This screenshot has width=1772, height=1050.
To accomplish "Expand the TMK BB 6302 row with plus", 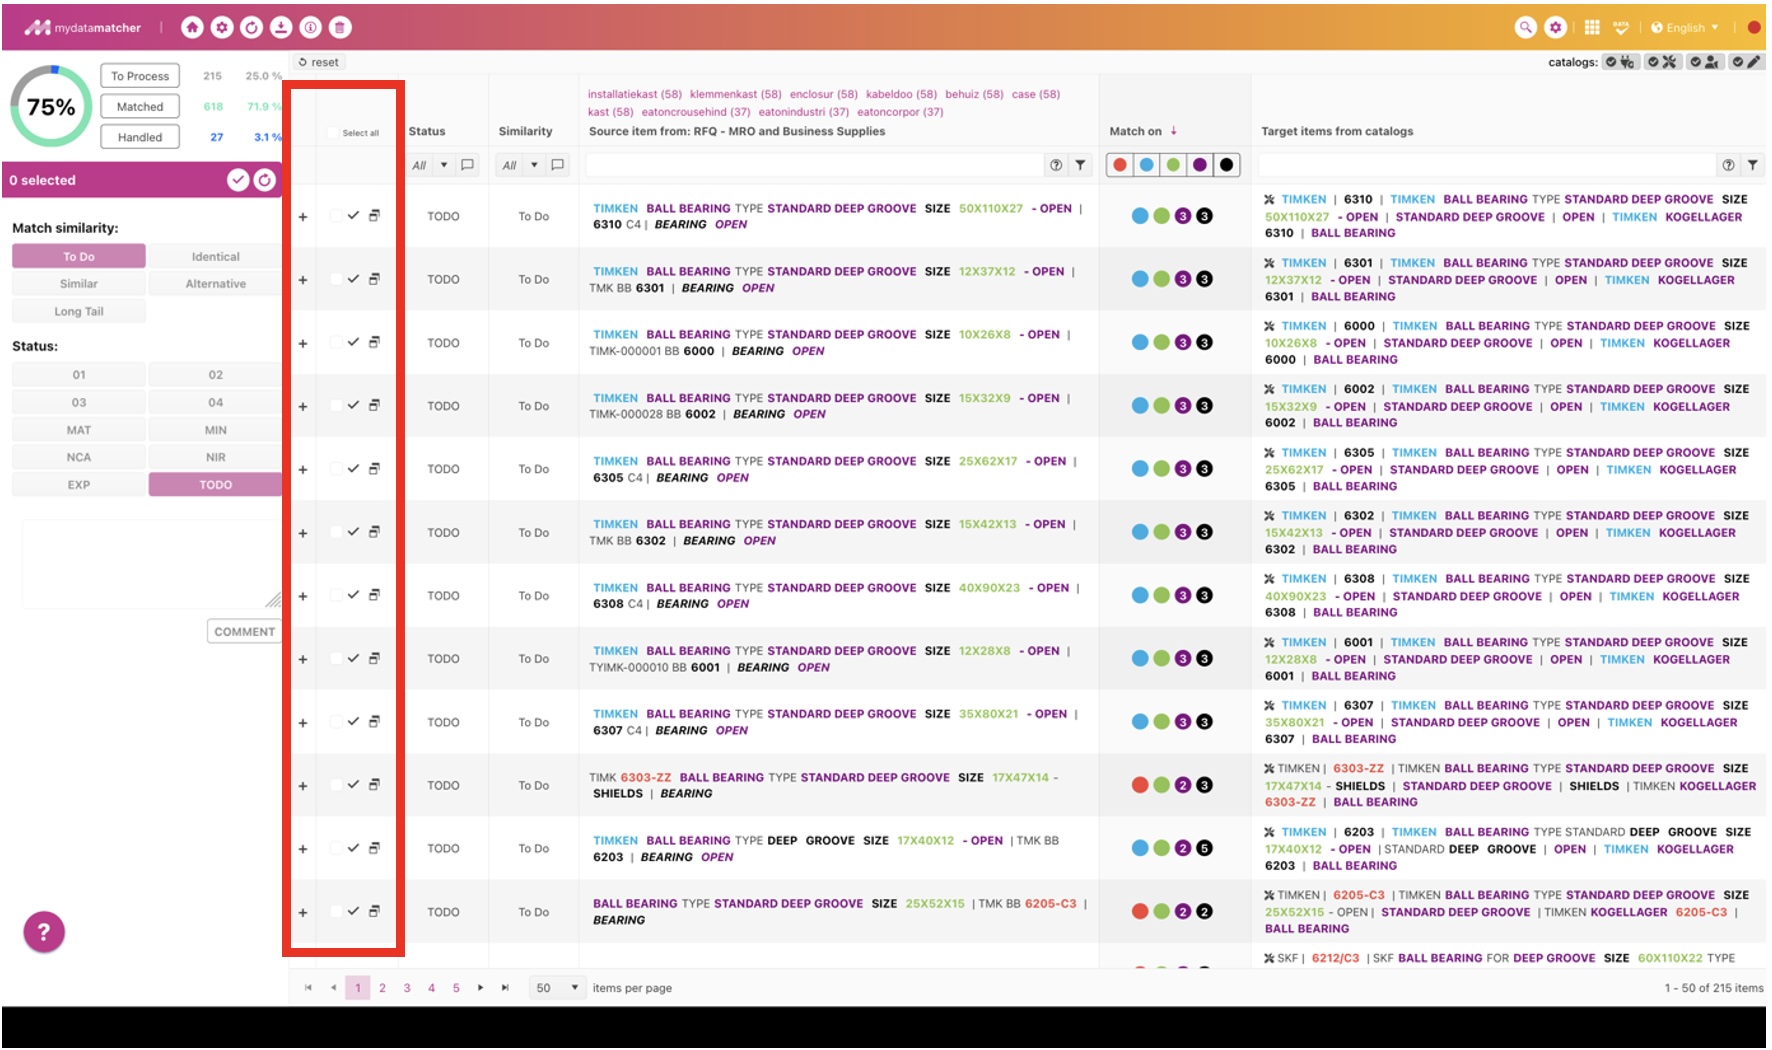I will (303, 533).
